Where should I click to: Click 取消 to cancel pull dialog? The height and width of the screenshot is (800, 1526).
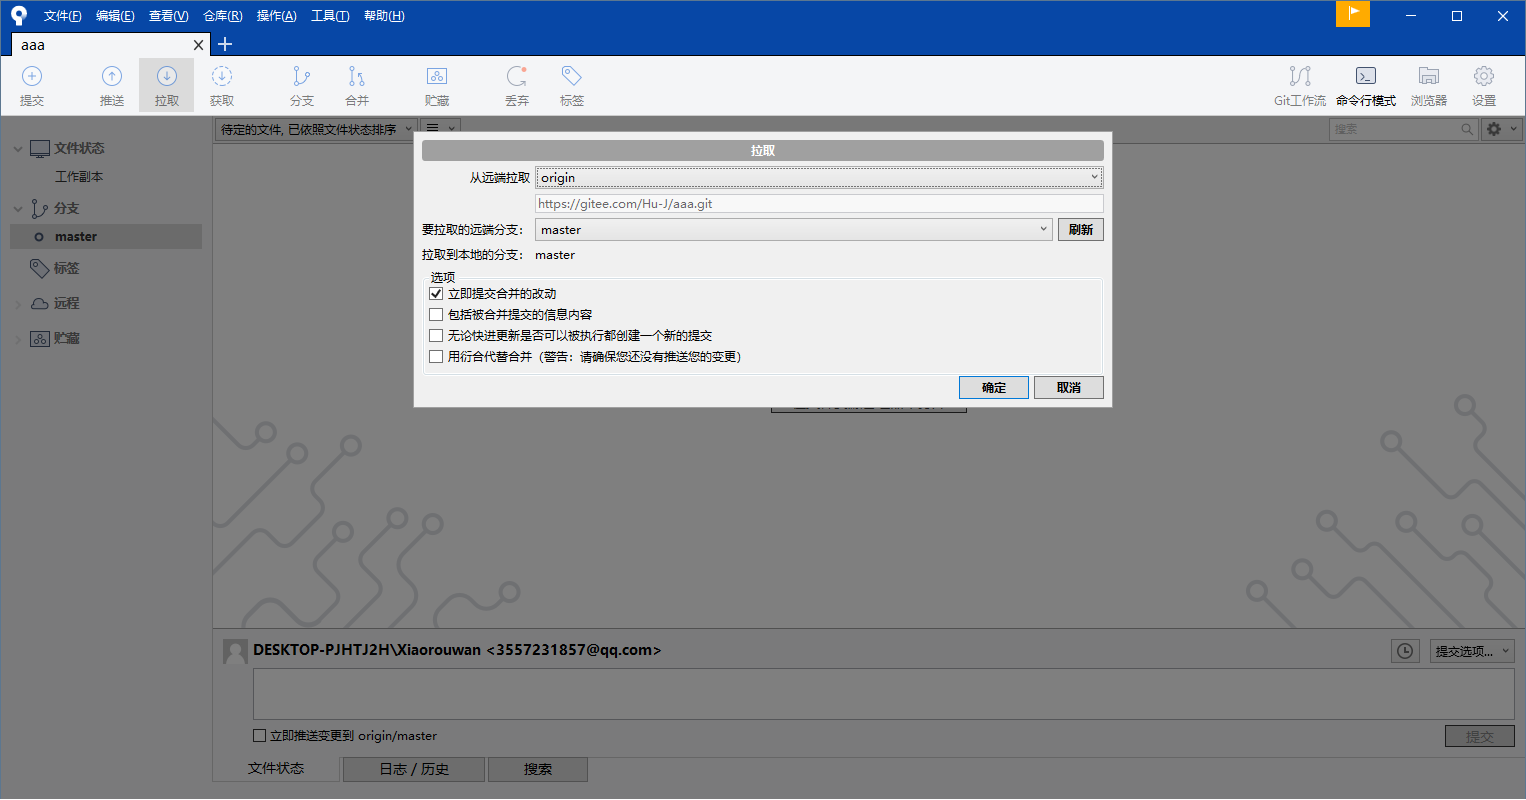pos(1069,388)
